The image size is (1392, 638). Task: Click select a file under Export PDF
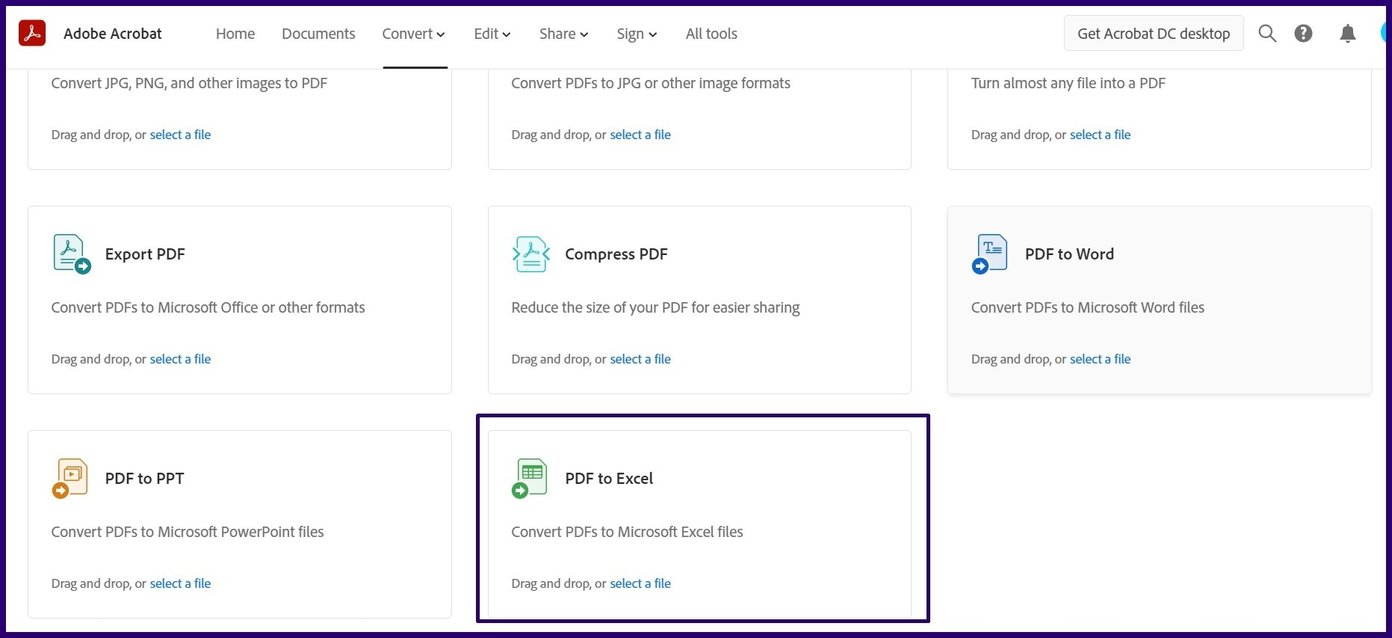pyautogui.click(x=180, y=359)
